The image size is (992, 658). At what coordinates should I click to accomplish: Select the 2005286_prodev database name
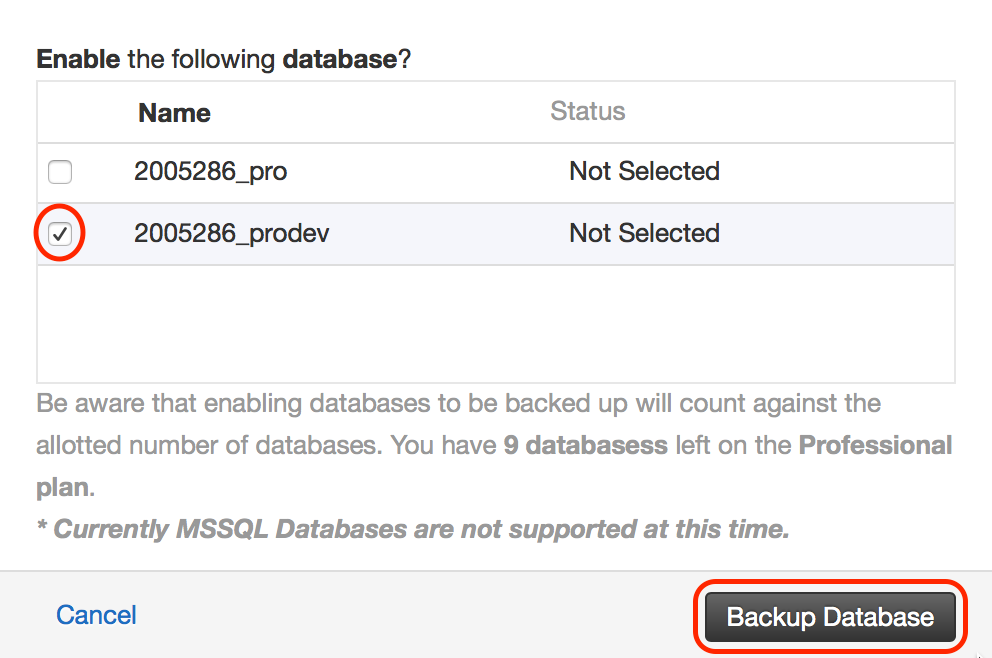point(230,233)
